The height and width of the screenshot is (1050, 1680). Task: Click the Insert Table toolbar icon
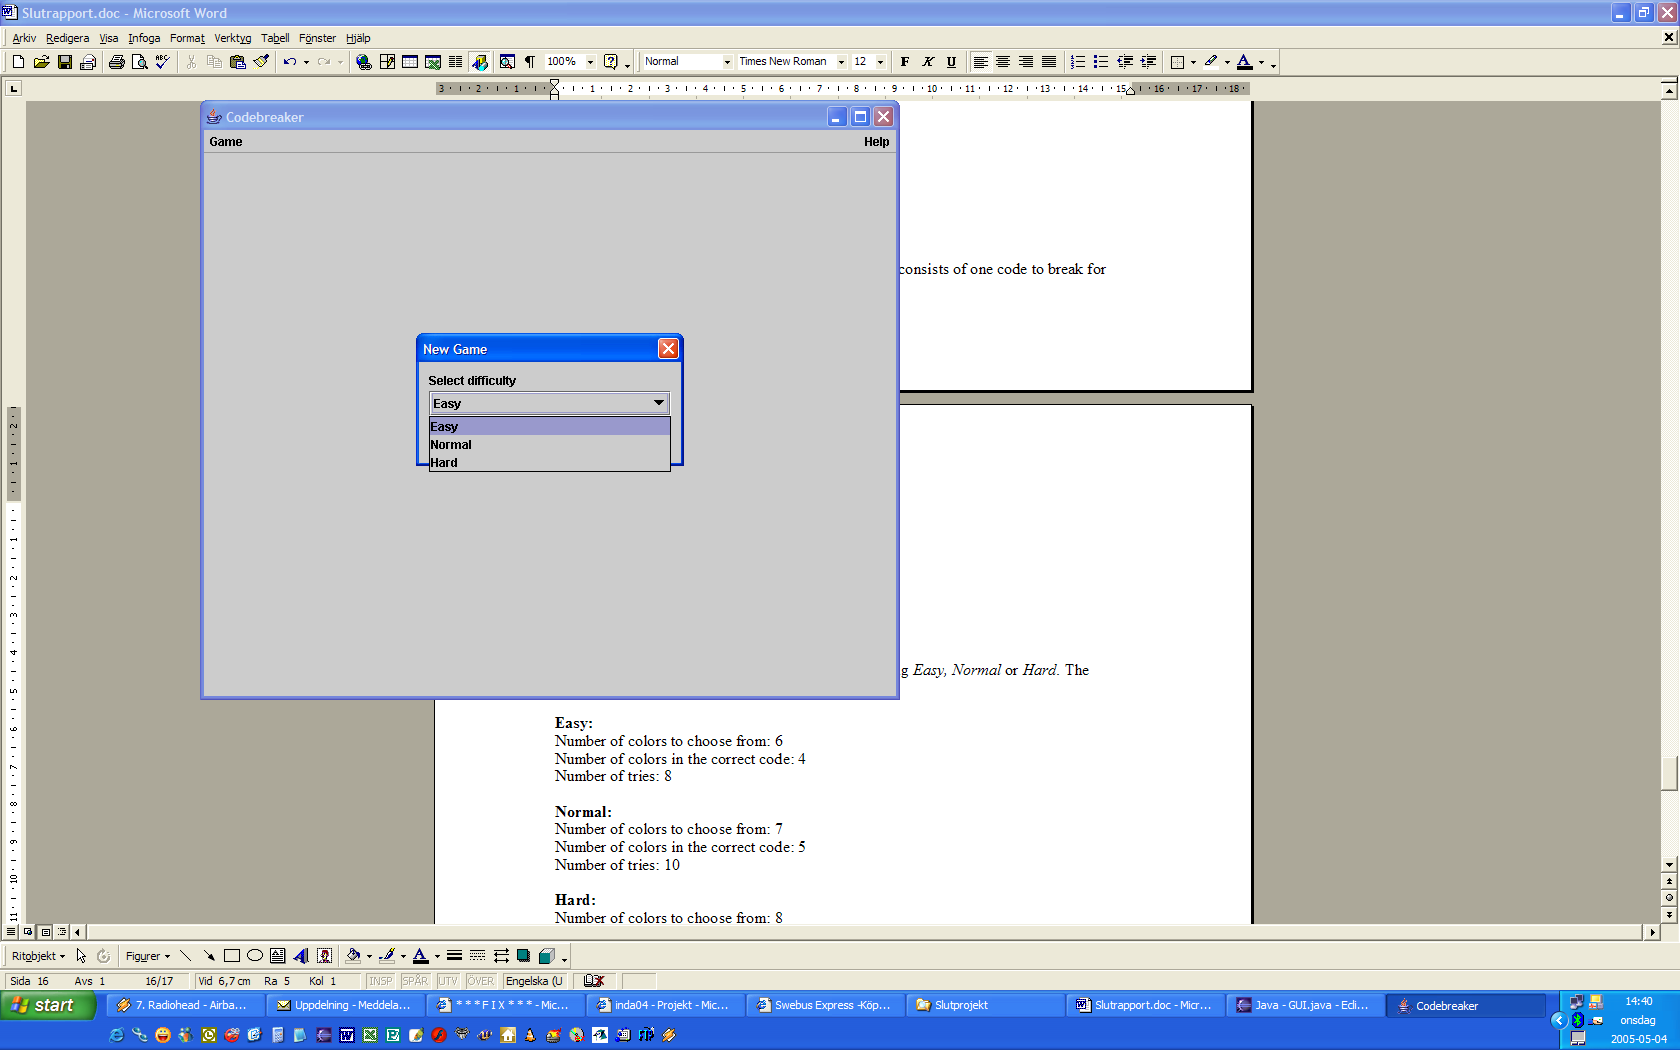[410, 62]
